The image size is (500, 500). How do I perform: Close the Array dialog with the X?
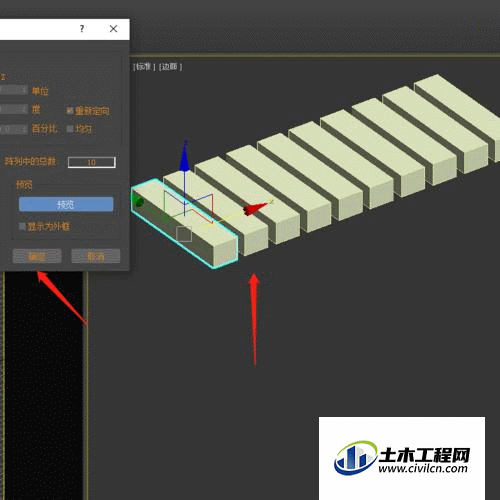pos(113,29)
